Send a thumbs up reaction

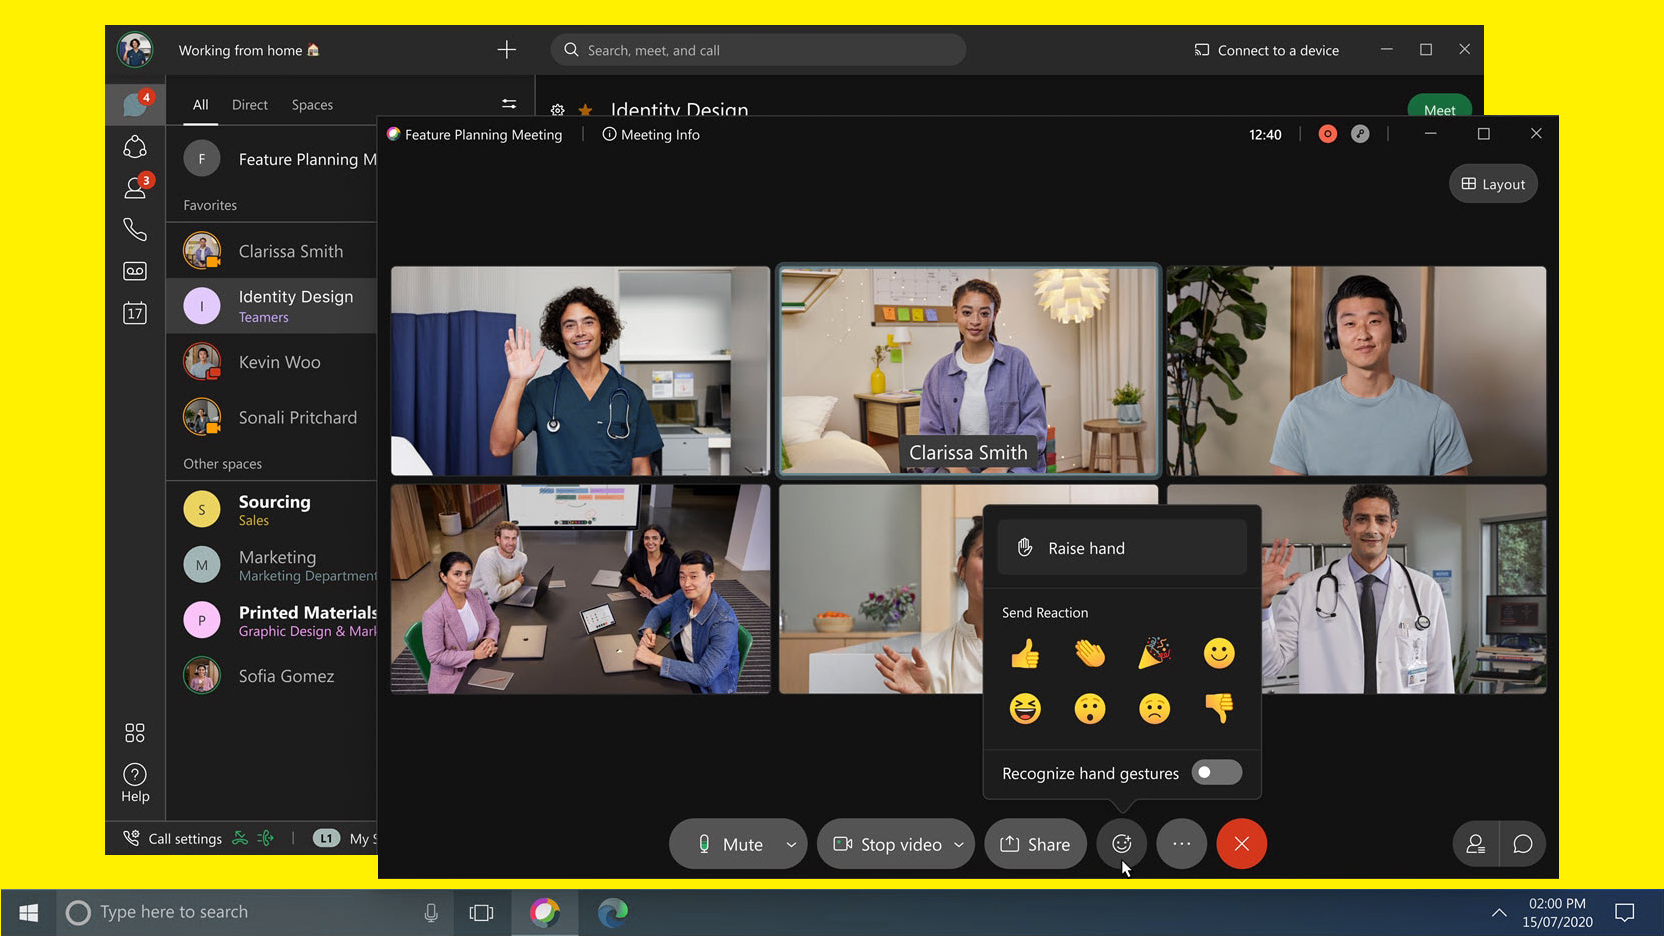[1025, 653]
